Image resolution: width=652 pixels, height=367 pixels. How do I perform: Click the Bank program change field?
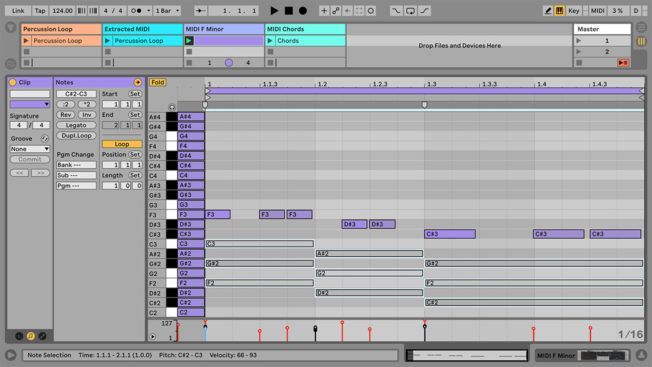coord(76,165)
